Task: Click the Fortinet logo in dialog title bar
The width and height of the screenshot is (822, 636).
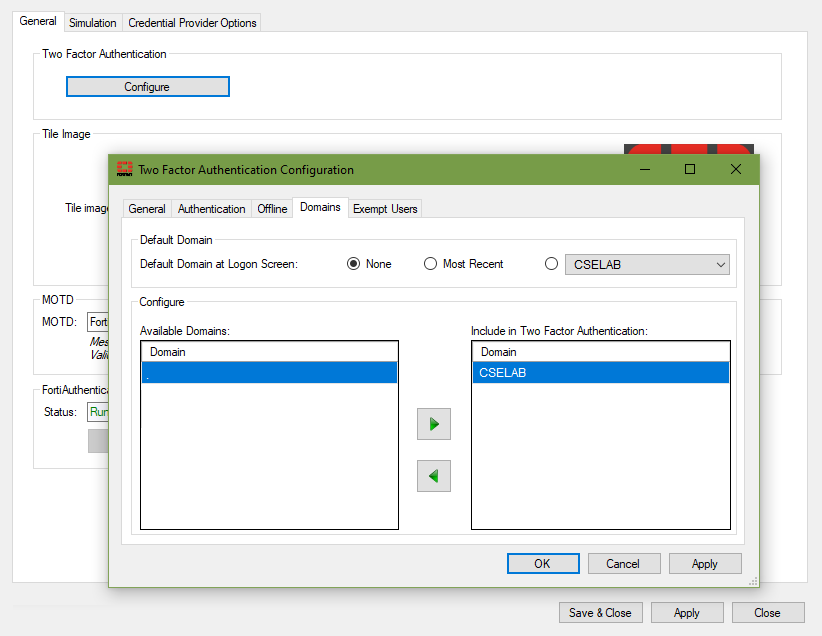Action: [x=125, y=169]
